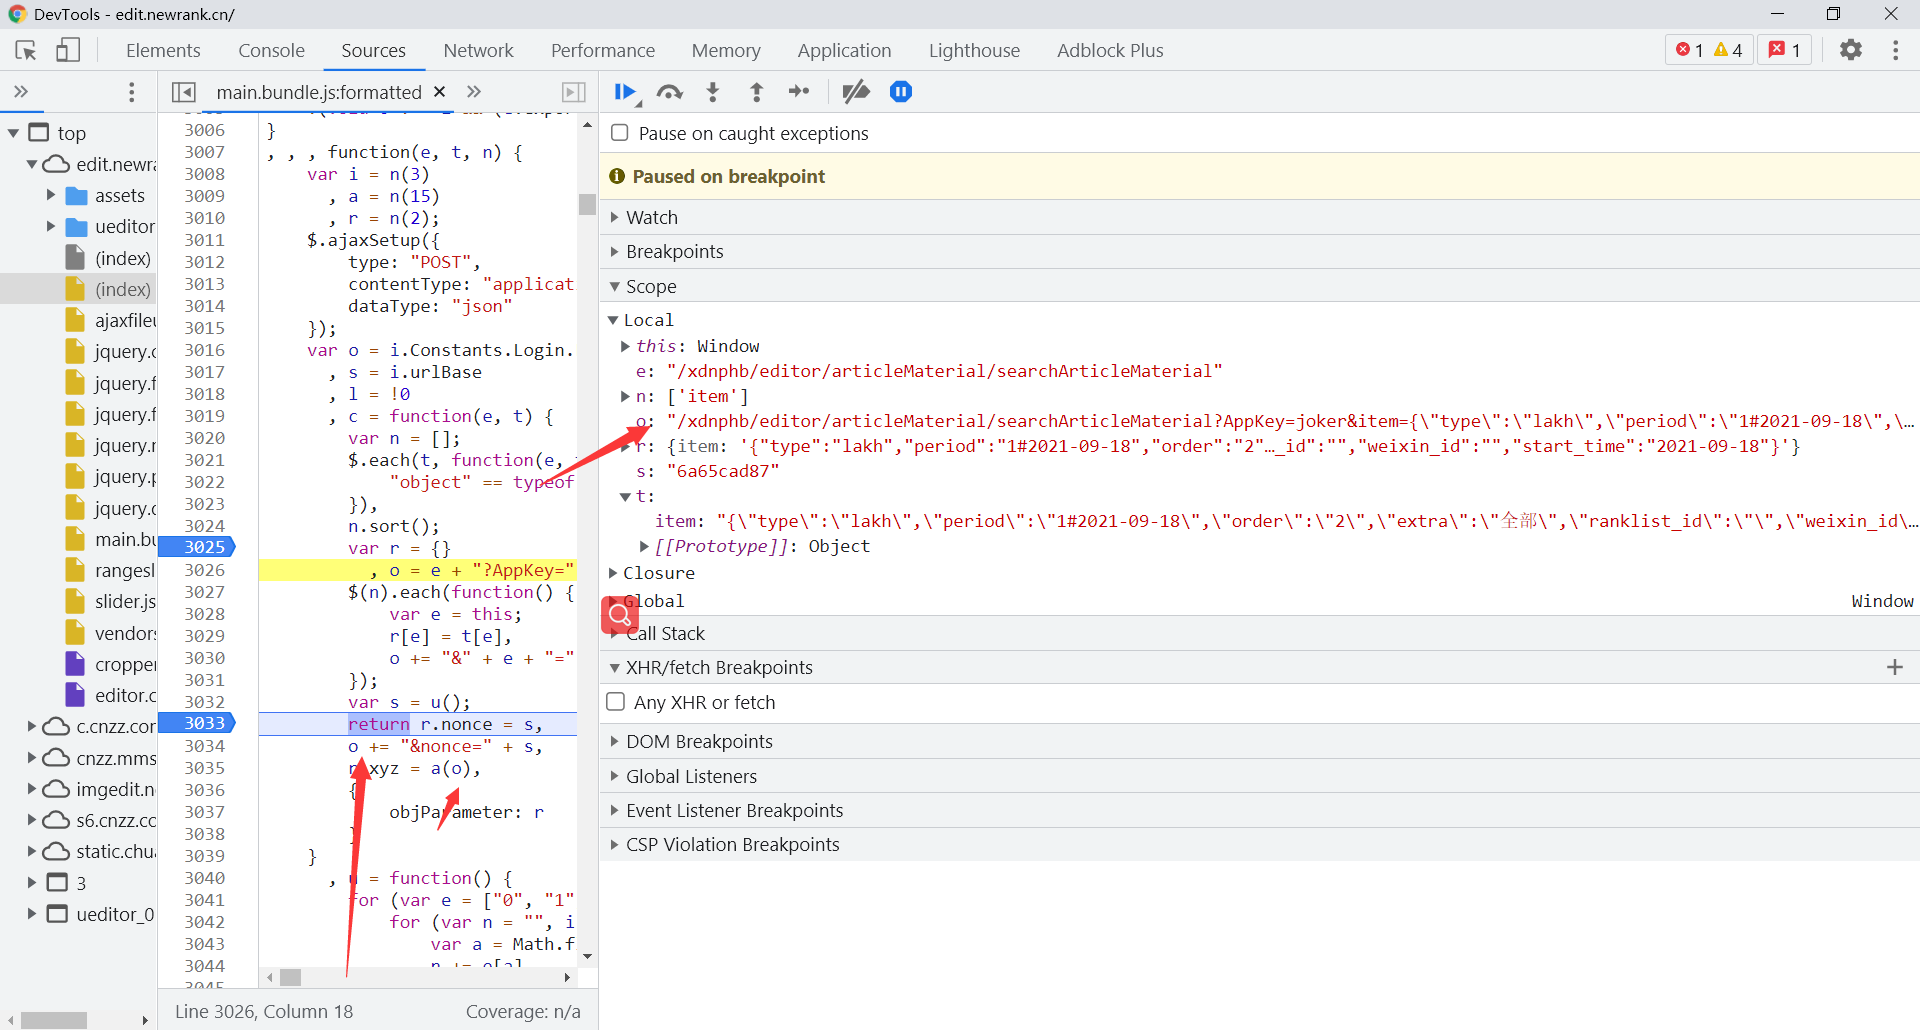
Task: Click the code editor horizontal scrollbar thumb
Action: (x=291, y=977)
